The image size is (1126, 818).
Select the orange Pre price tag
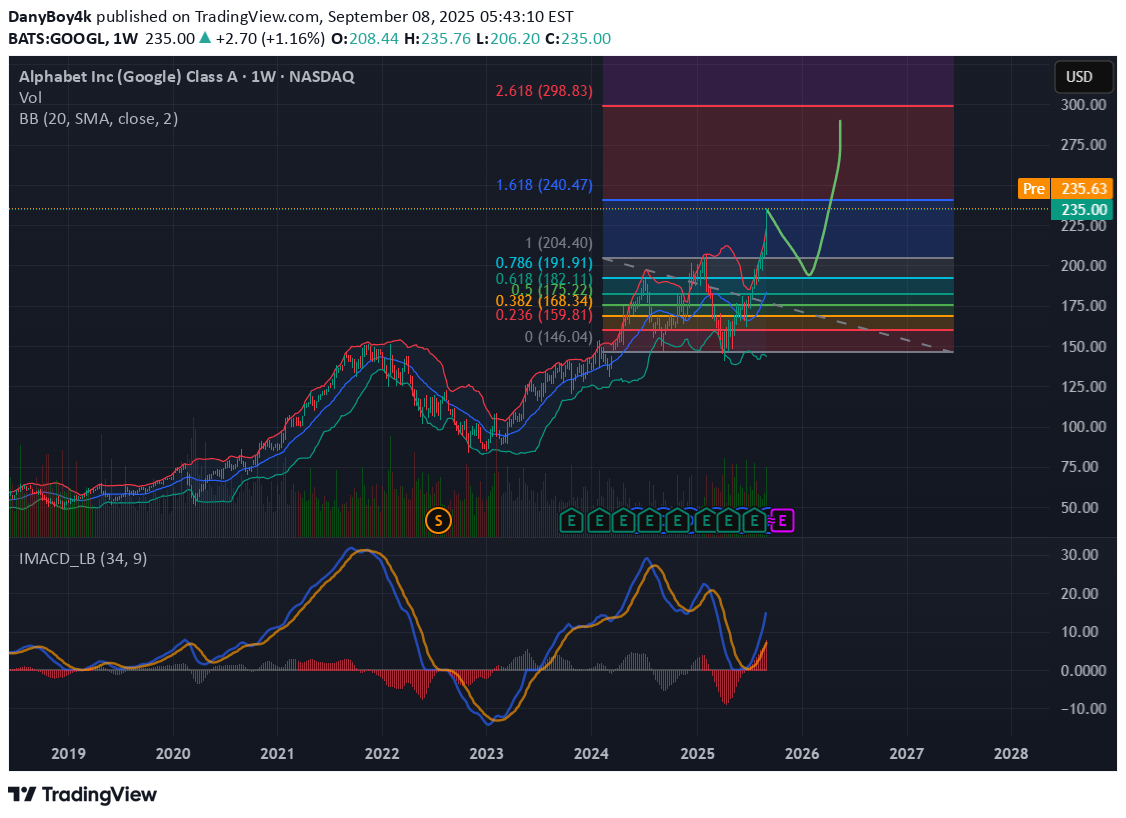pos(1033,188)
